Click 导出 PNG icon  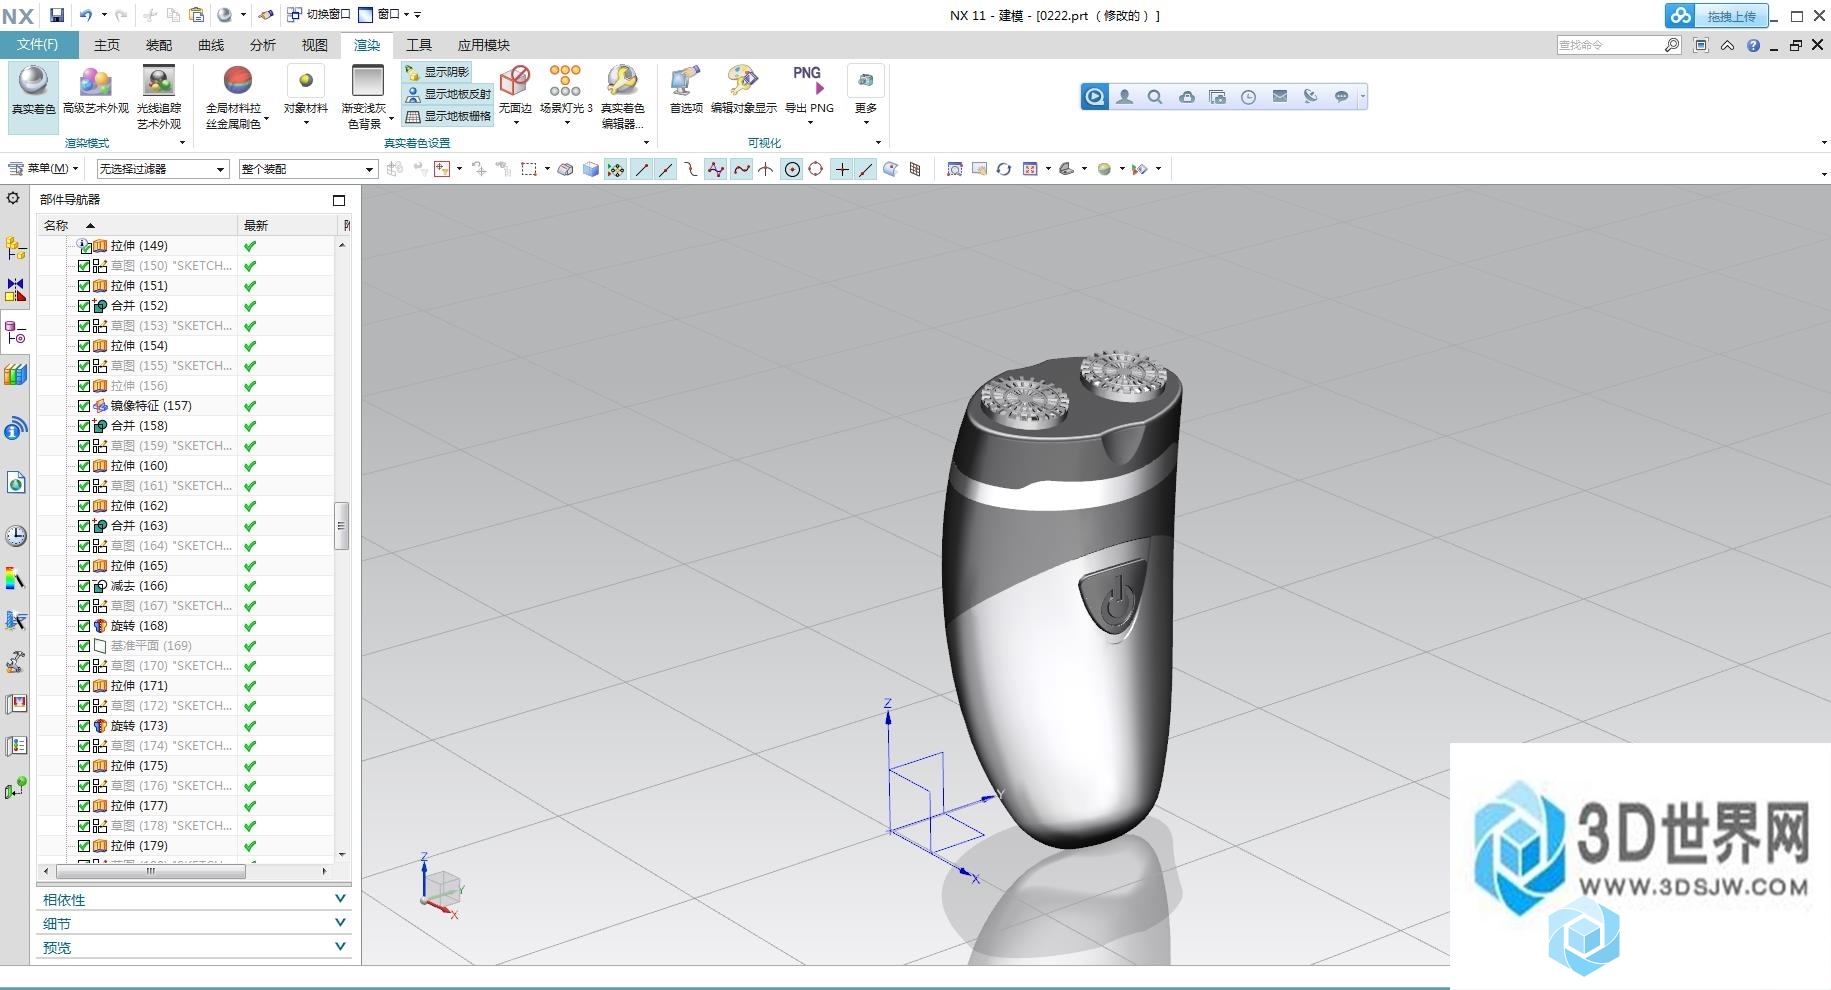click(808, 81)
